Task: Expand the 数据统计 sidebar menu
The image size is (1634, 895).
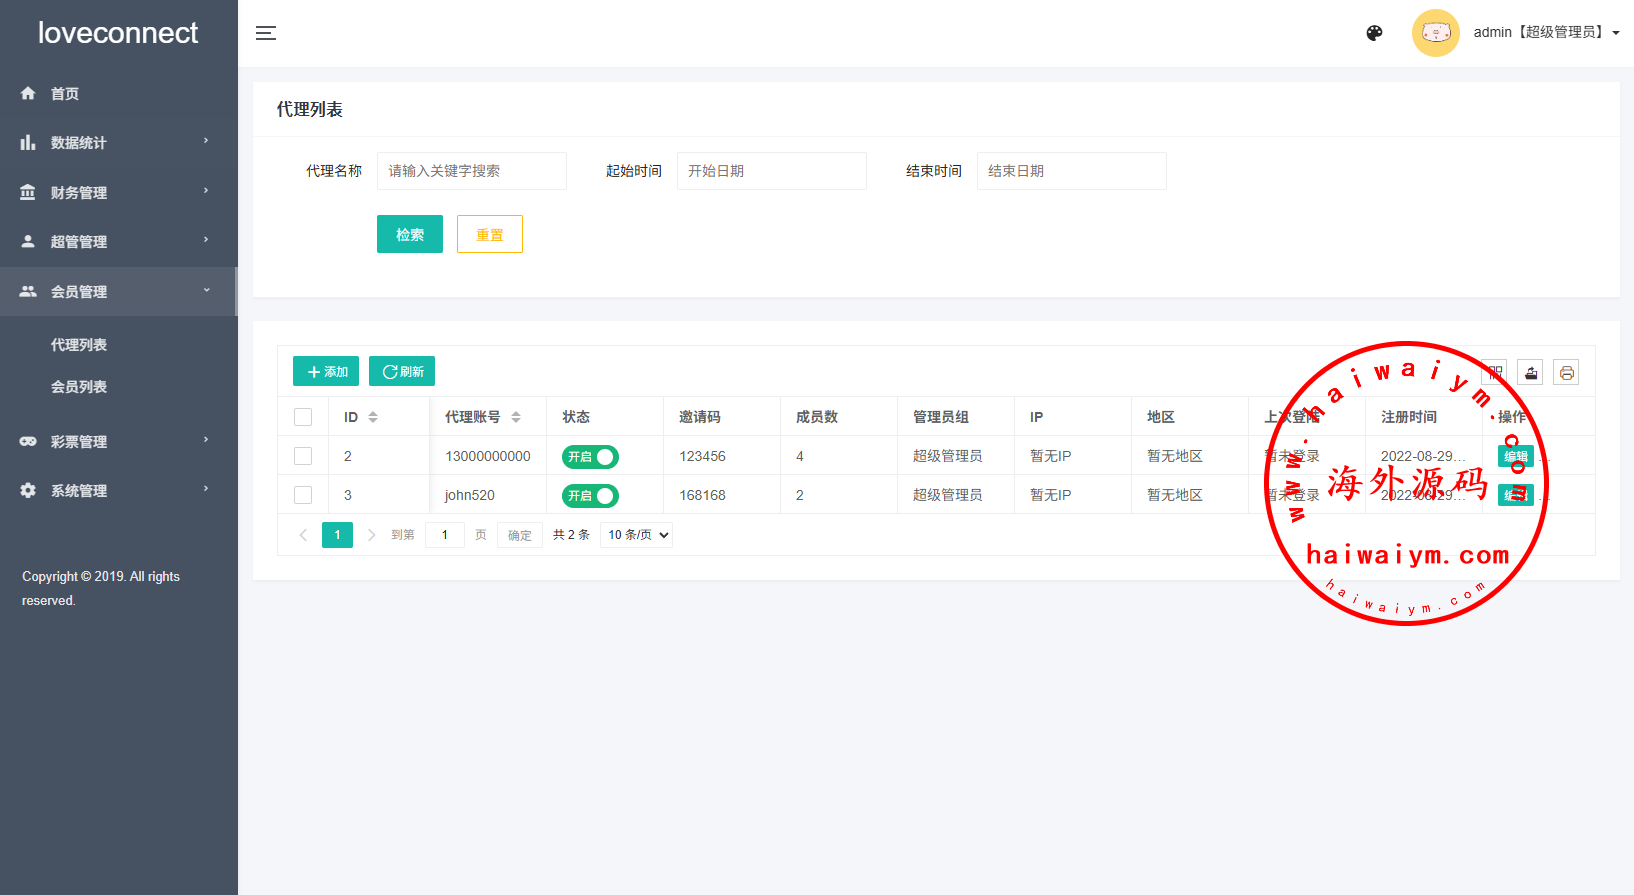Action: tap(118, 143)
